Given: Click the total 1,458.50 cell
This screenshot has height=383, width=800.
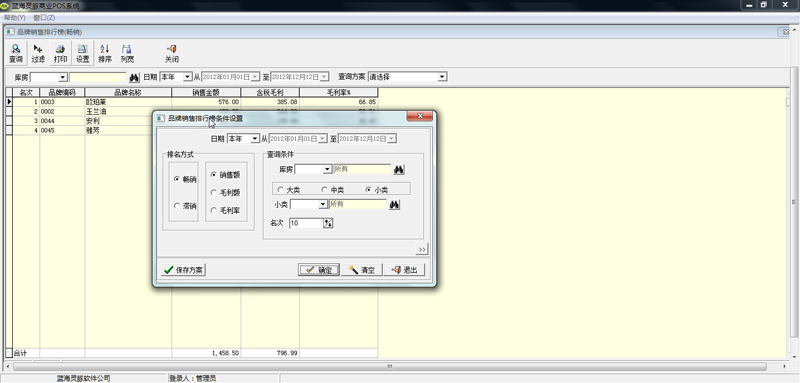Looking at the screenshot, I should 206,353.
